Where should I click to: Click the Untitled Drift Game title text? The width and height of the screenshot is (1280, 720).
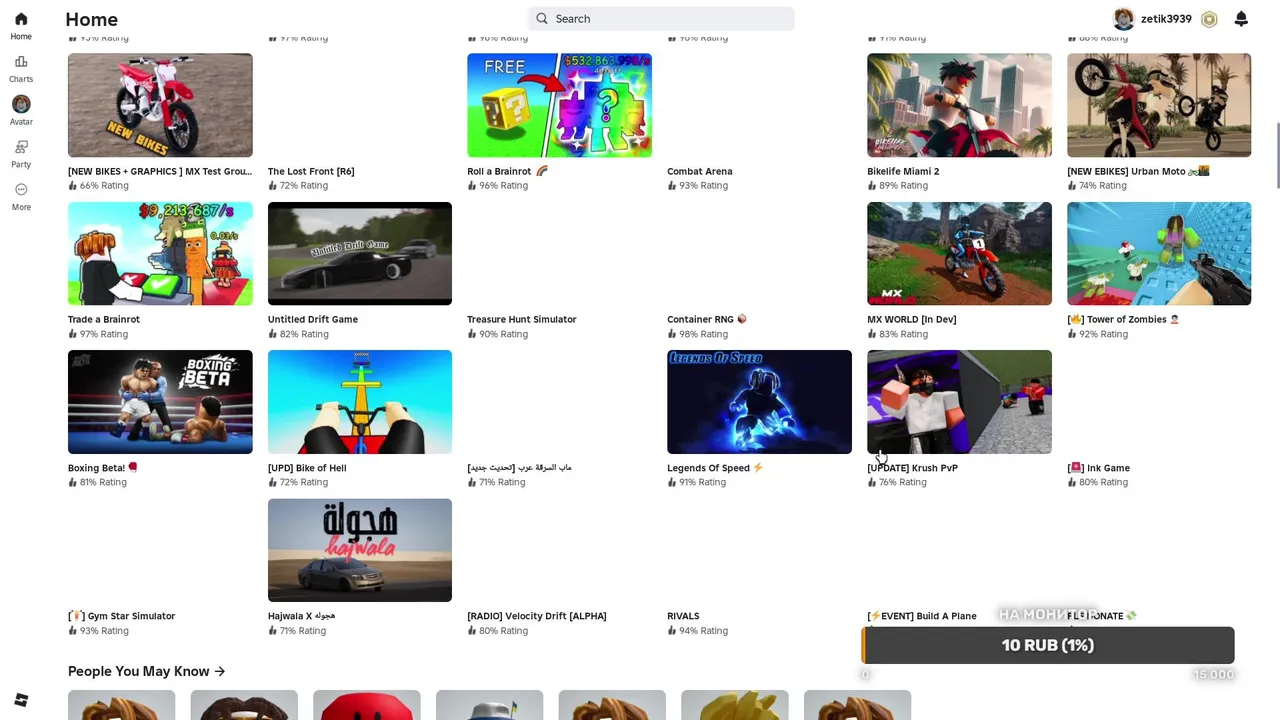pyautogui.click(x=313, y=319)
